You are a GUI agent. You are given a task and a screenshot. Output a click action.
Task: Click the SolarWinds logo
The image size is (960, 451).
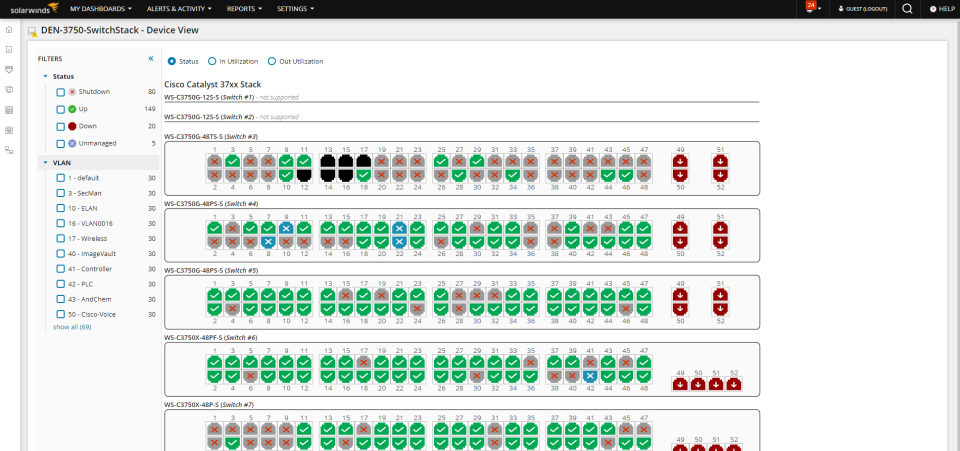(35, 9)
